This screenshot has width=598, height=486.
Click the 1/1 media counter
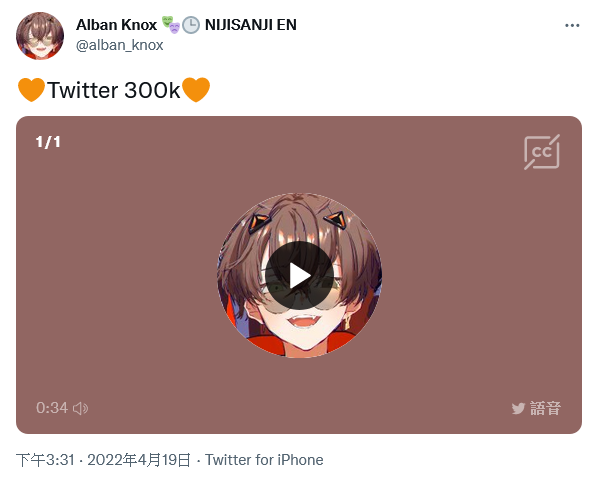pos(48,142)
